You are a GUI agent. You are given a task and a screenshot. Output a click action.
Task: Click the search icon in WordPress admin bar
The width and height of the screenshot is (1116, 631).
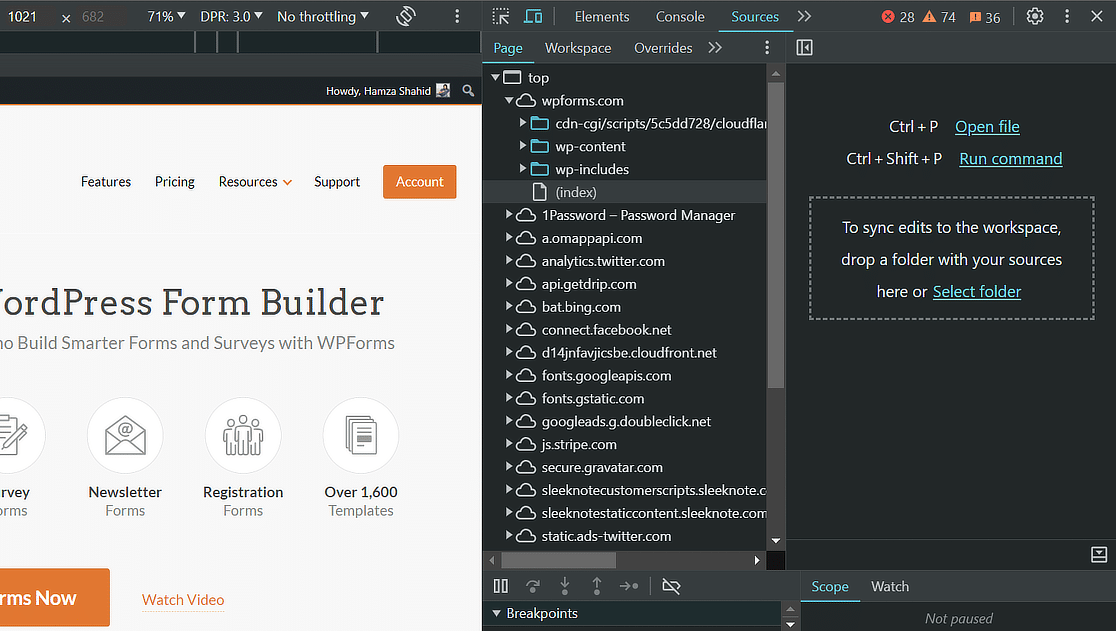click(468, 91)
